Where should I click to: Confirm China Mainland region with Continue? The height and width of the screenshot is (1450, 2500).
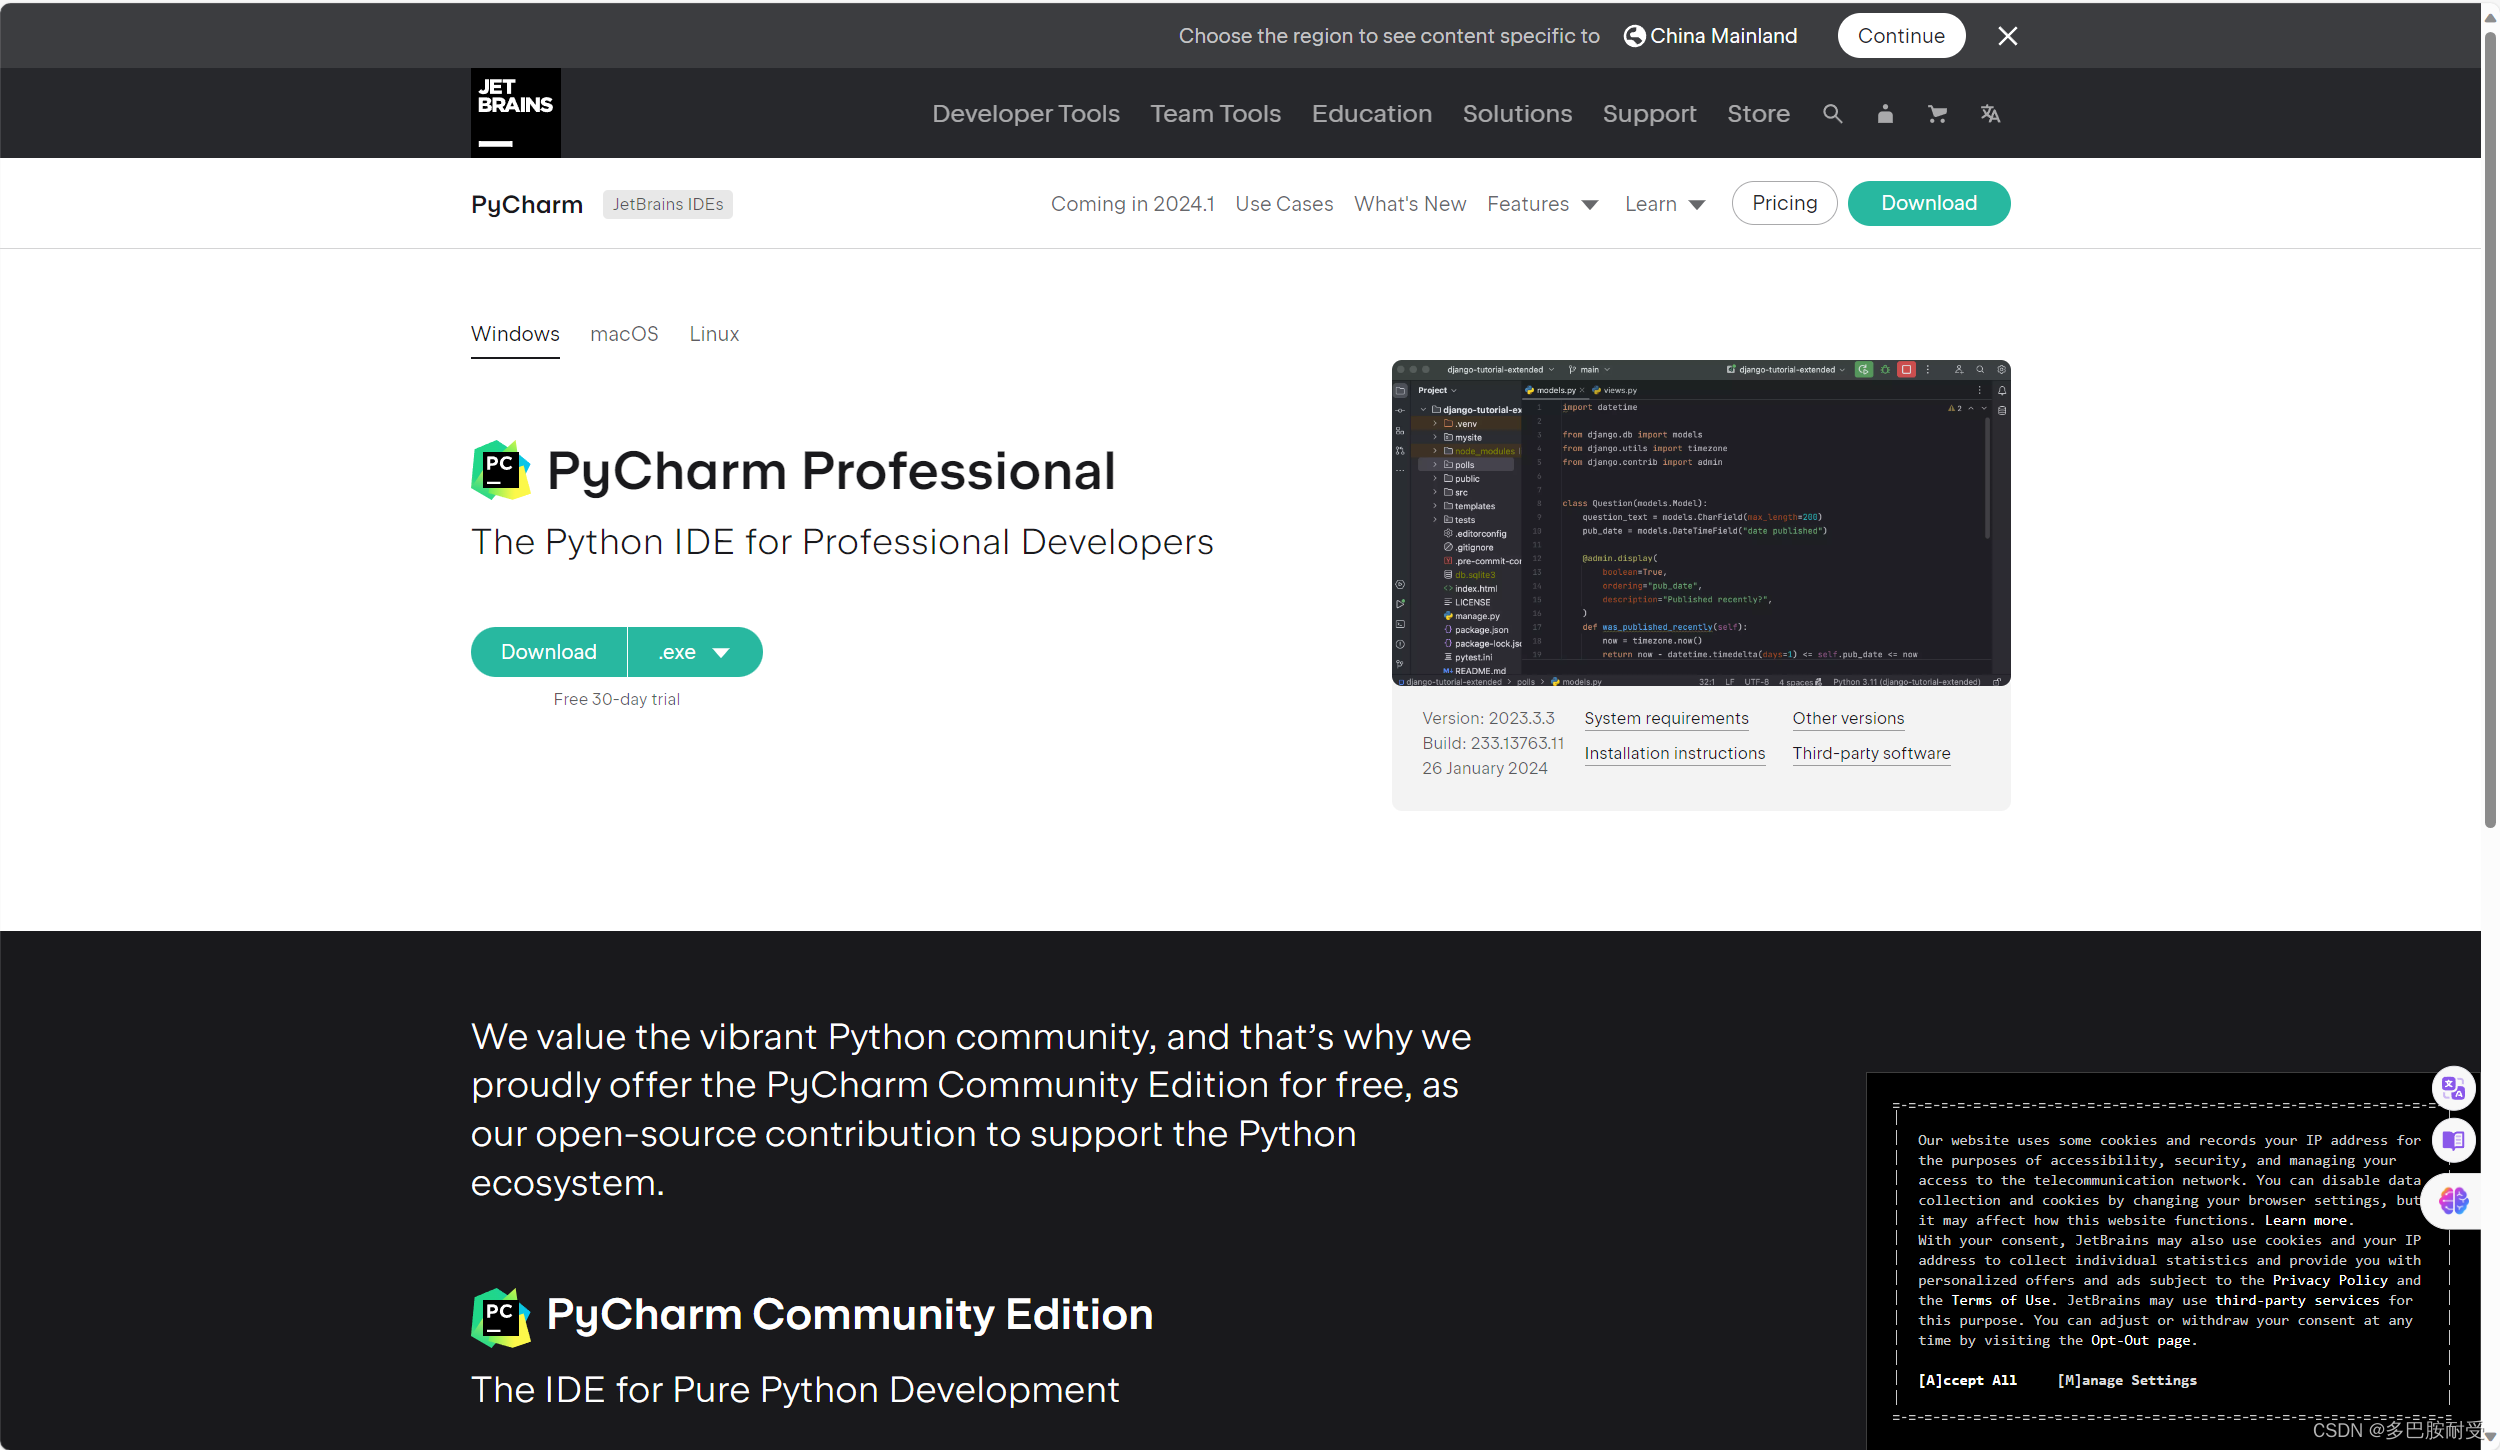[x=1901, y=36]
